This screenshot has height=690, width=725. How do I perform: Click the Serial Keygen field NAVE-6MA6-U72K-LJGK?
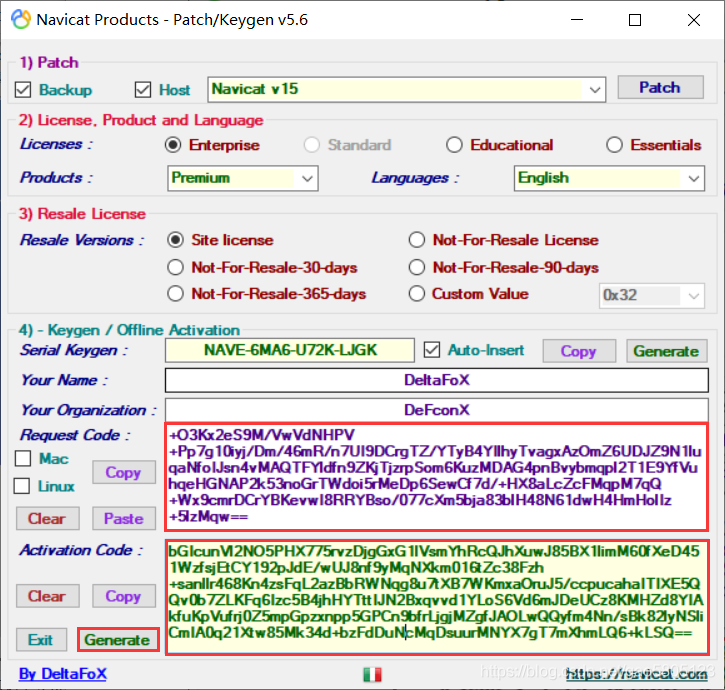point(290,350)
